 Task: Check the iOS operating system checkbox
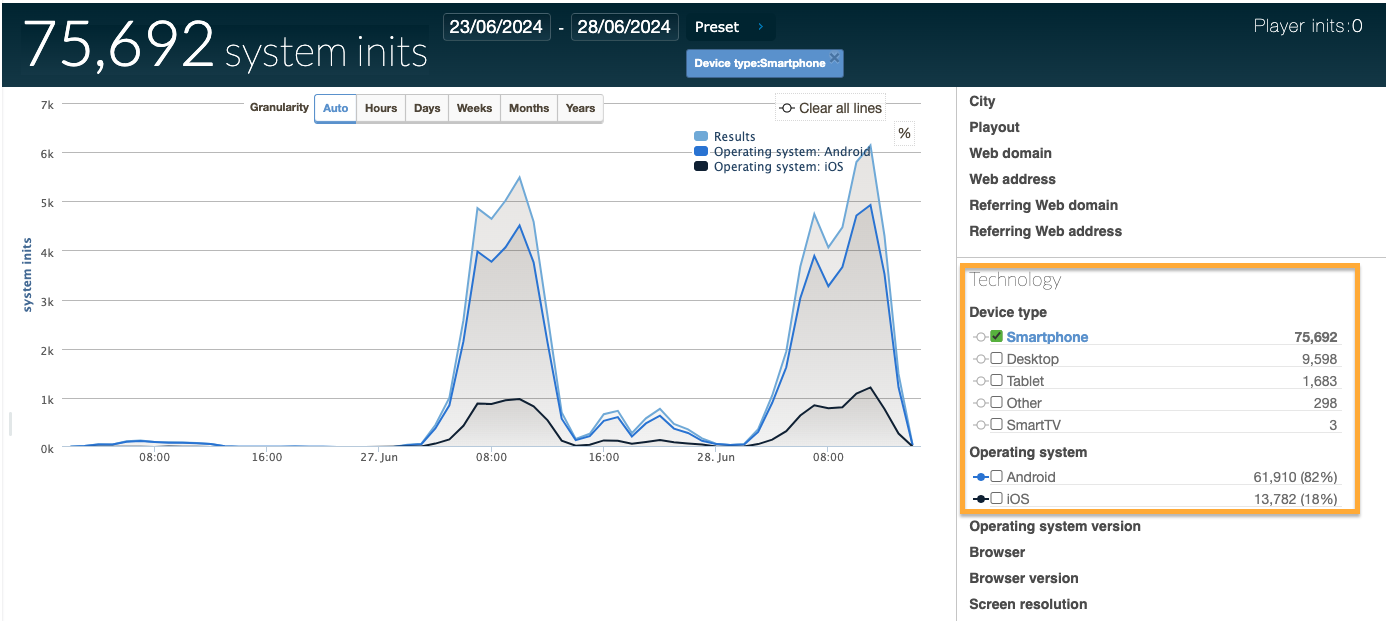point(996,498)
